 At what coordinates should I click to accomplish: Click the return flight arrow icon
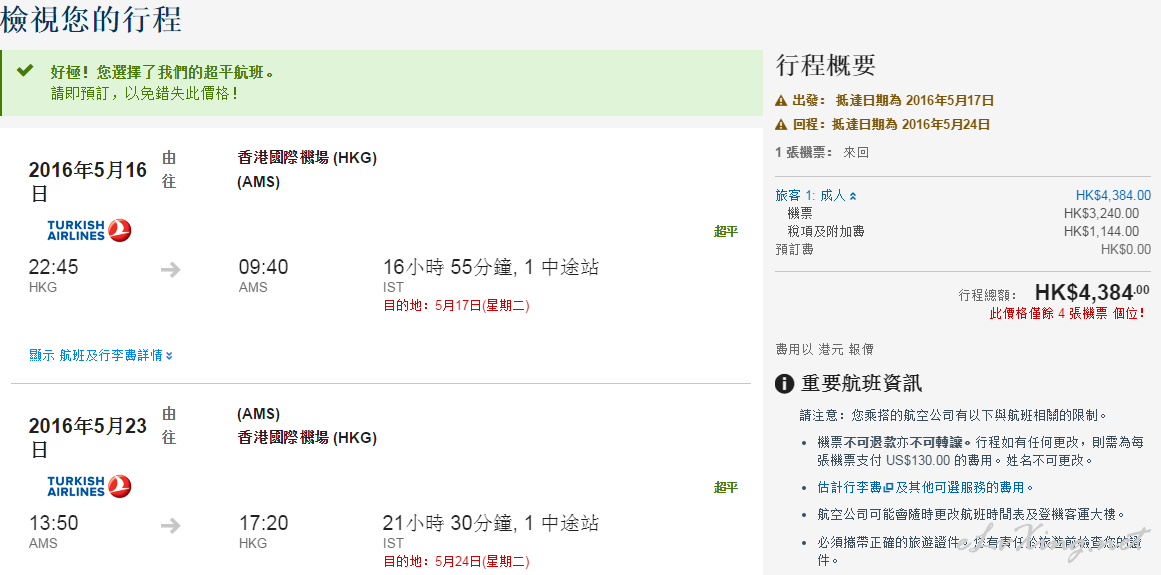coord(170,525)
